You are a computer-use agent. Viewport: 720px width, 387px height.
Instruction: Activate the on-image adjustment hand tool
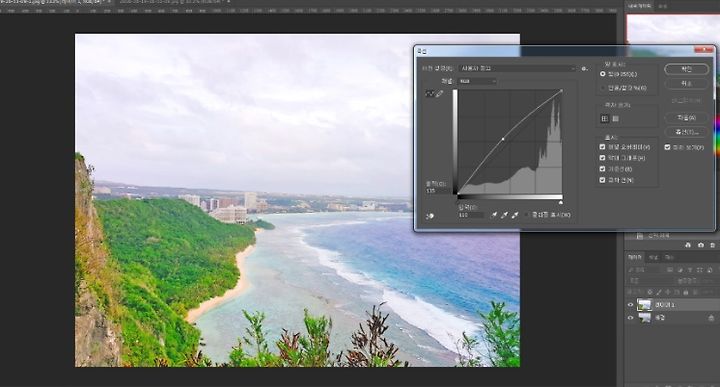430,216
